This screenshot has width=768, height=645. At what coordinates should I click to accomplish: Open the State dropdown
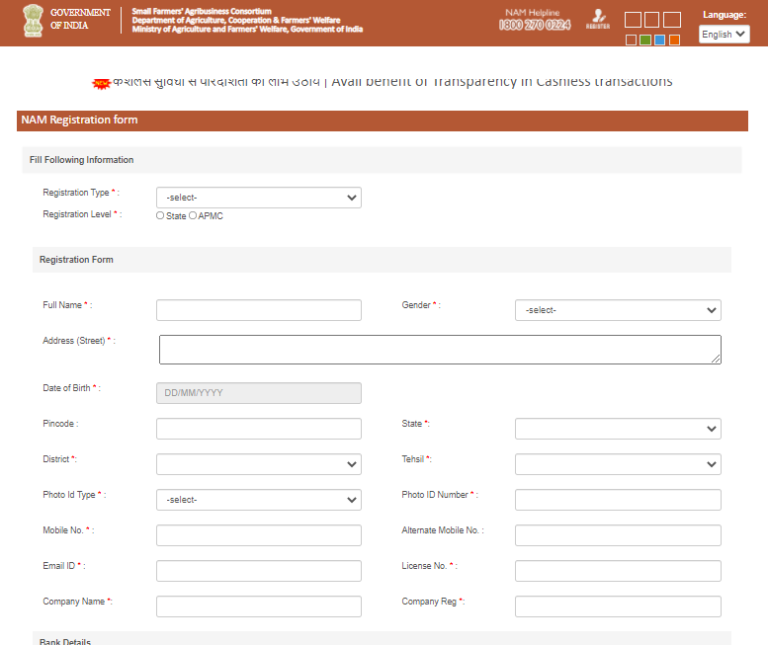pyautogui.click(x=618, y=429)
